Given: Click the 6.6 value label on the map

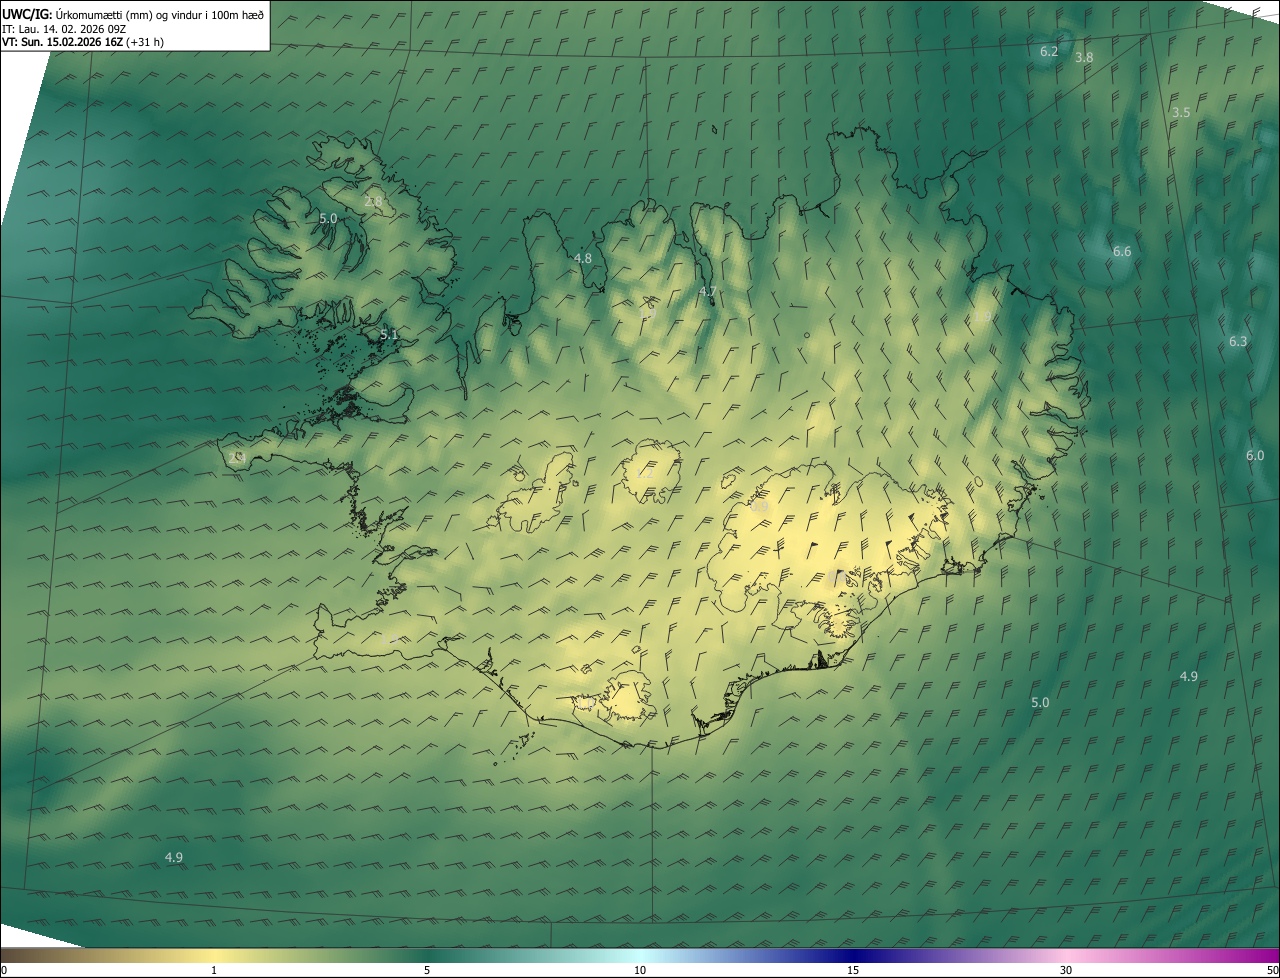Looking at the screenshot, I should click(x=1122, y=252).
